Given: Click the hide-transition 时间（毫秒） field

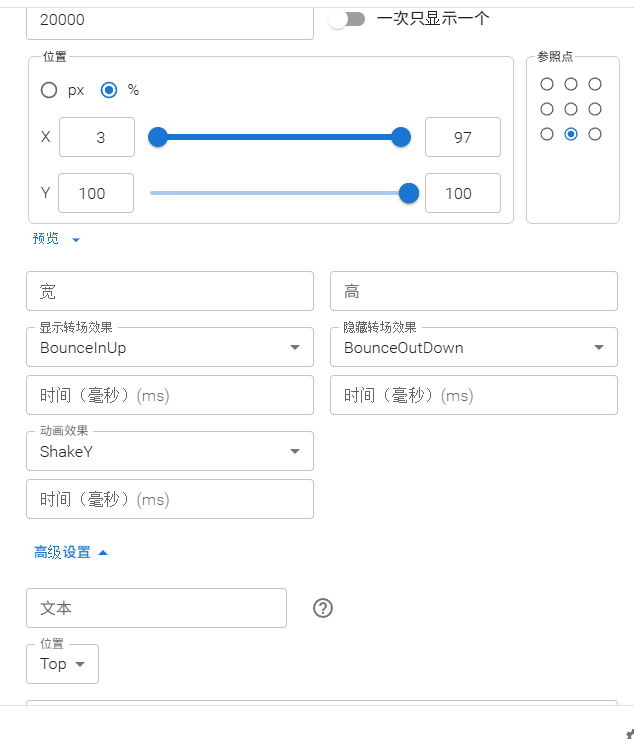Looking at the screenshot, I should [474, 395].
